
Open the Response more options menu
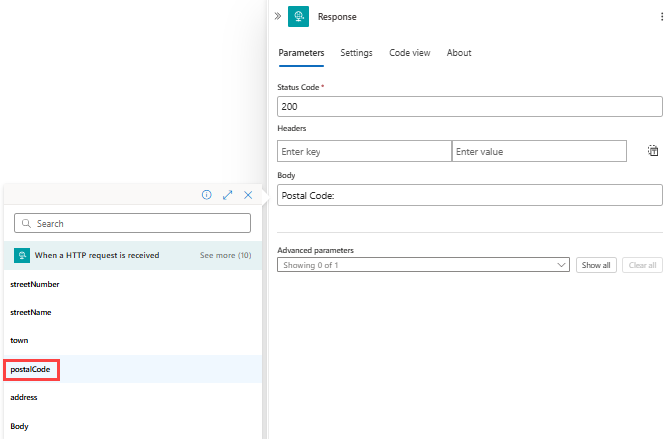(x=661, y=17)
